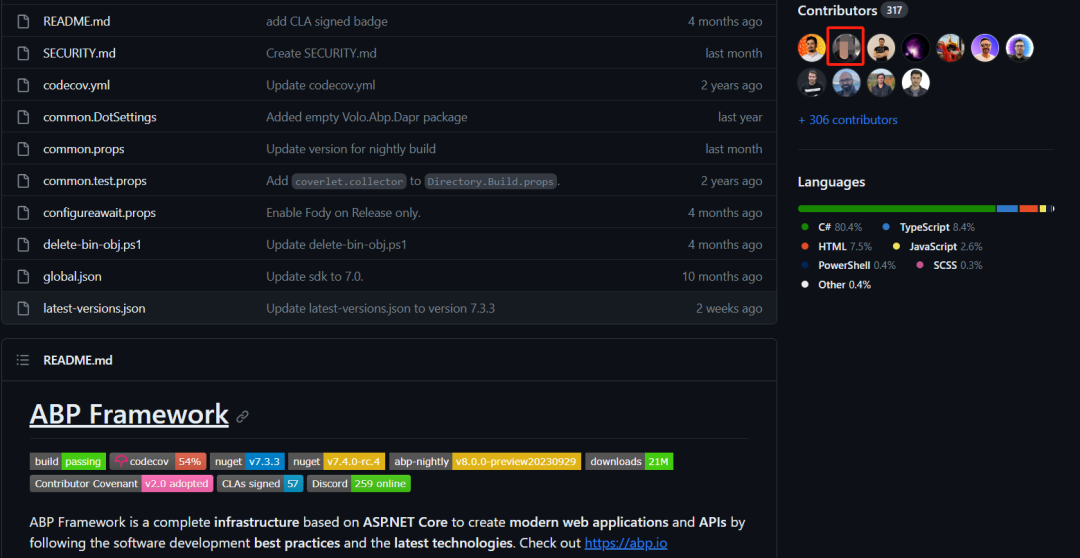This screenshot has width=1080, height=558.
Task: Click the blue TypeScript segment of the language bar
Action: pos(1007,208)
